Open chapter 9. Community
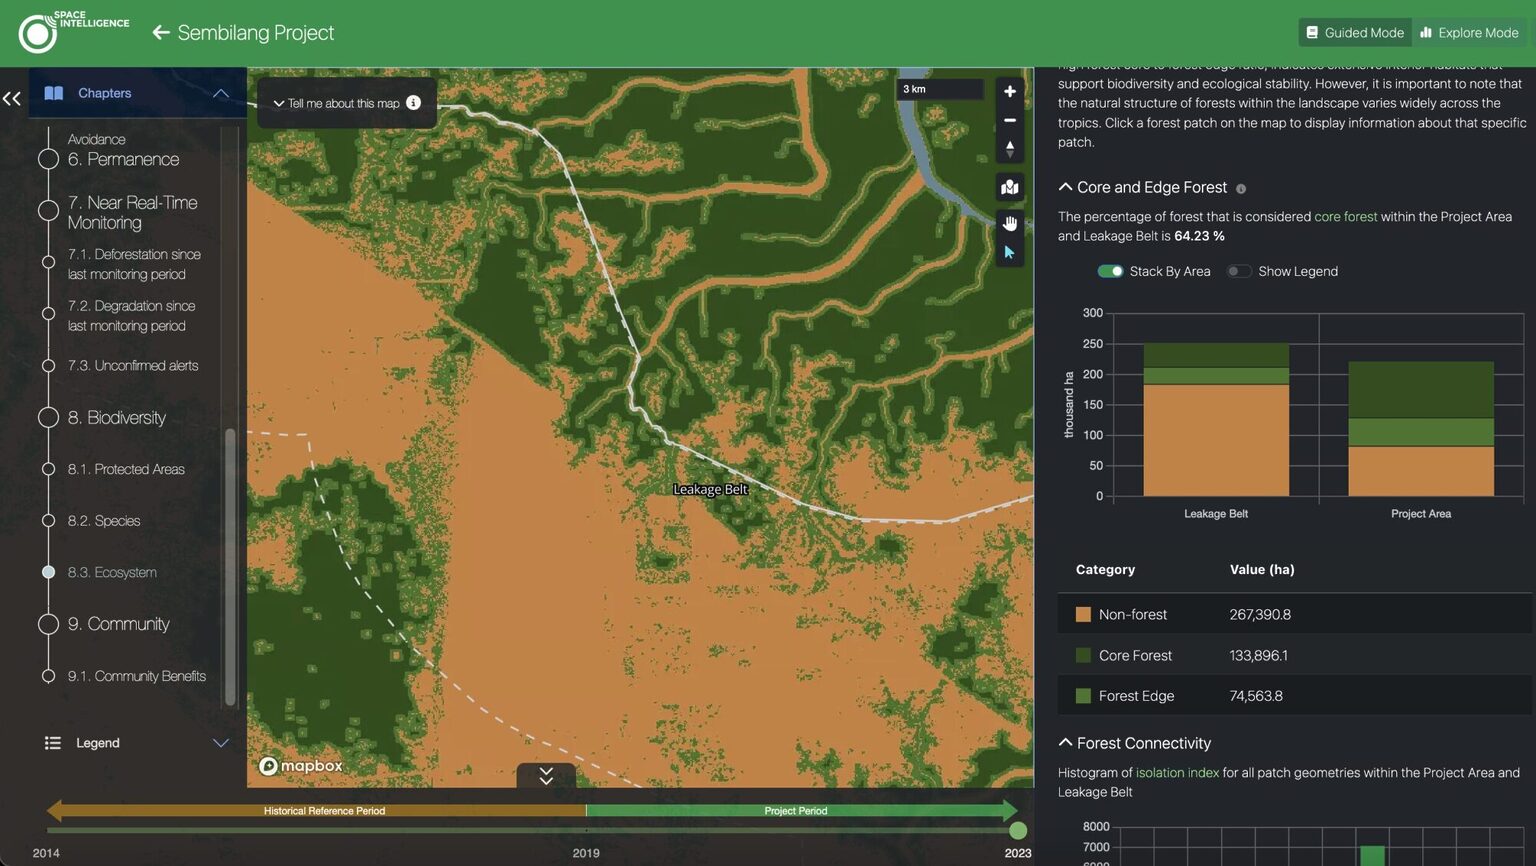This screenshot has height=866, width=1536. (118, 624)
